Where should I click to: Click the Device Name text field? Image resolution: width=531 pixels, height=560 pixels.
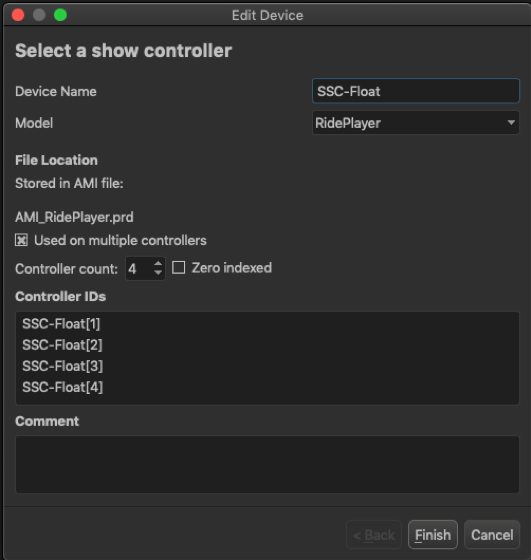[416, 91]
